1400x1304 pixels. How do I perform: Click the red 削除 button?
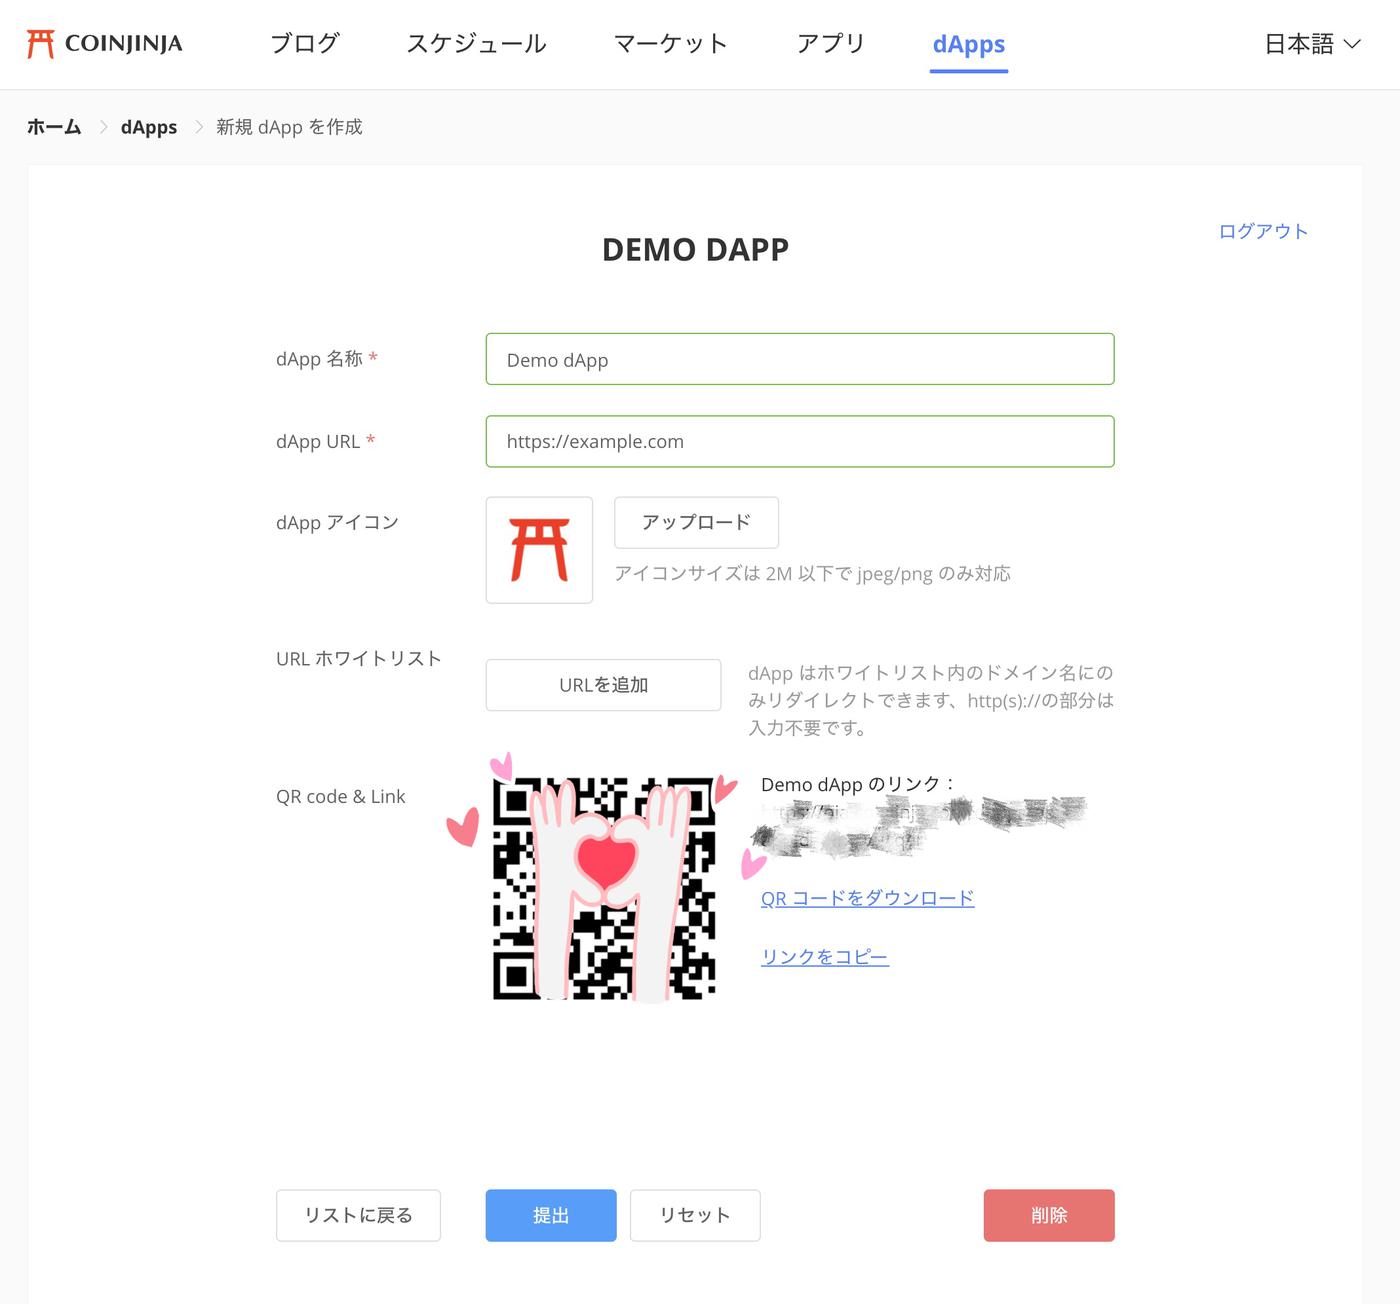pos(1049,1215)
